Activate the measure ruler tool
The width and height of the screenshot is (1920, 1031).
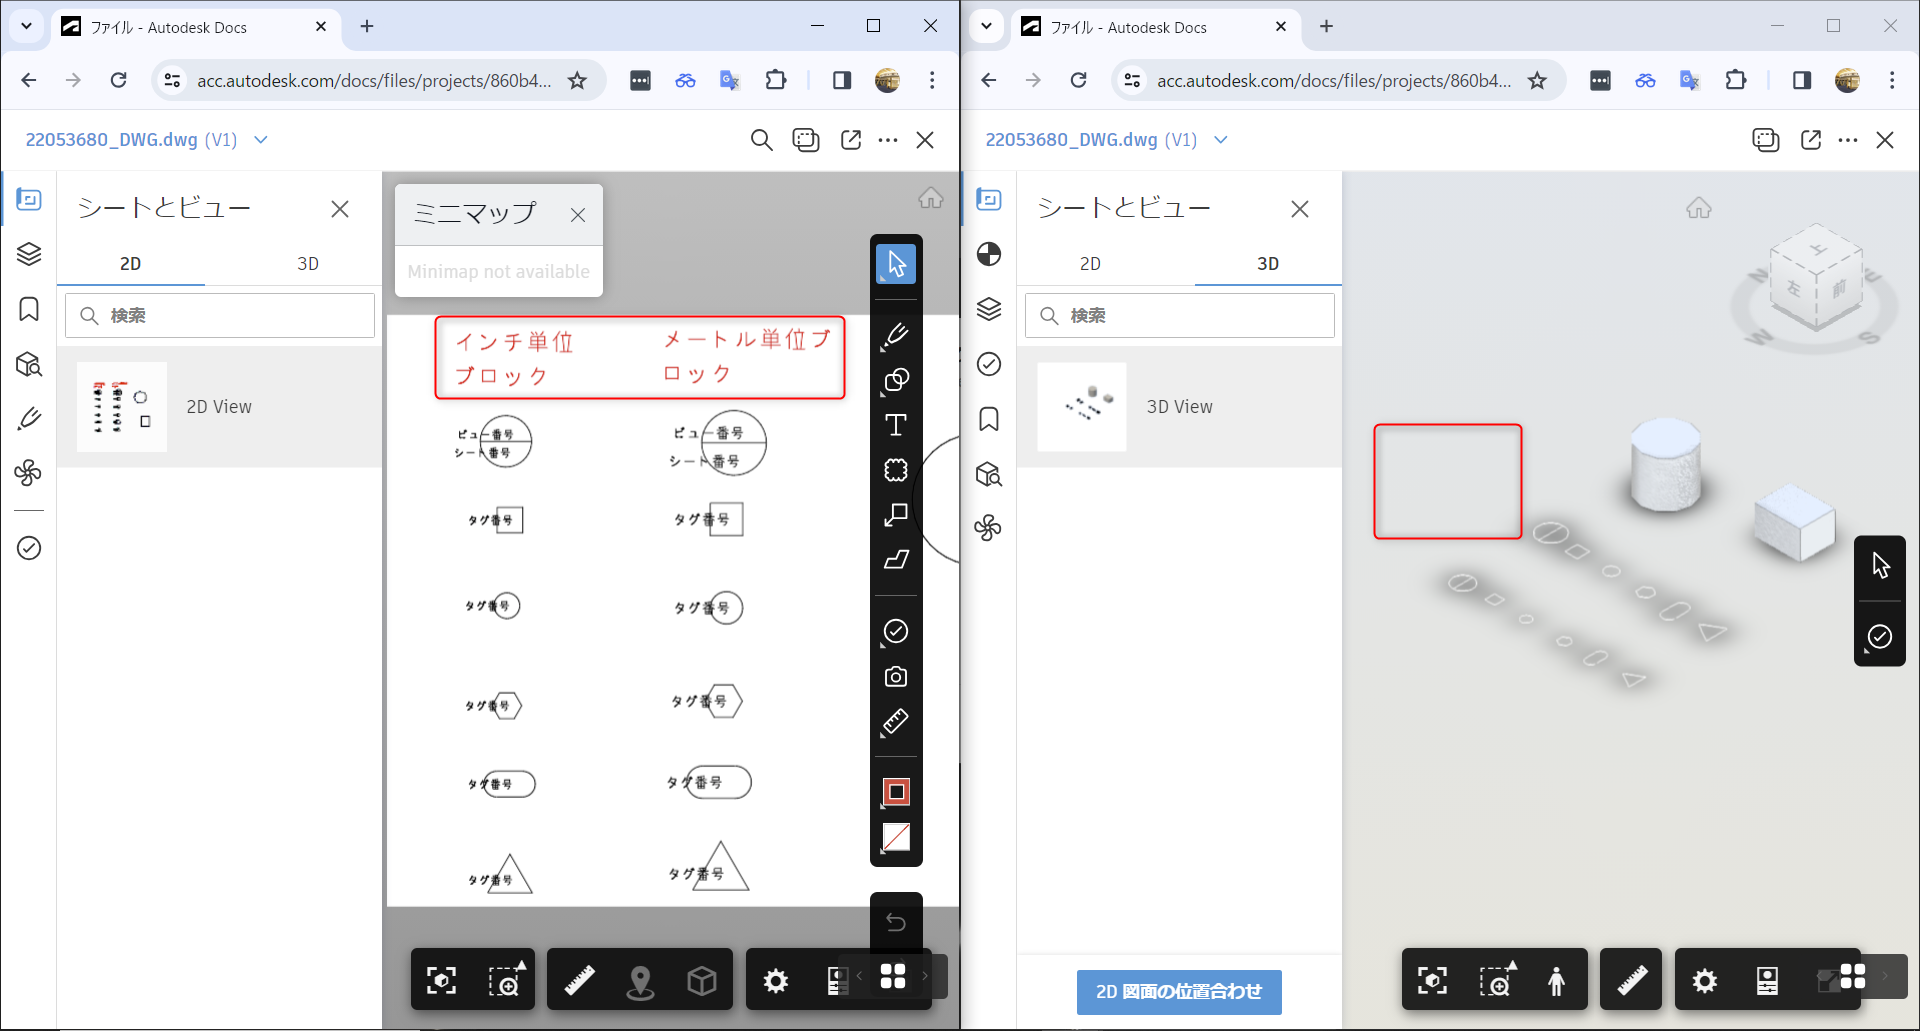pos(896,723)
